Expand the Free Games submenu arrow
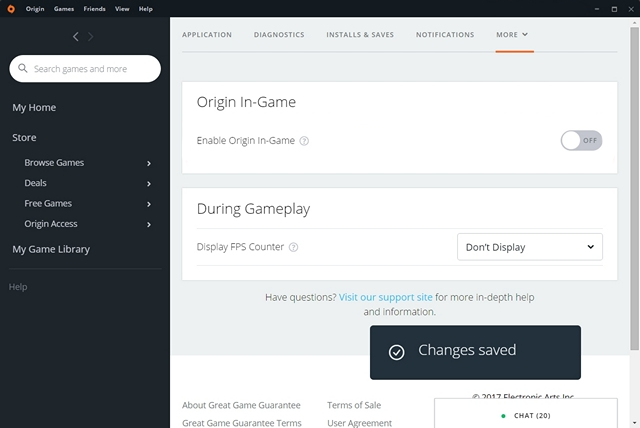The height and width of the screenshot is (428, 640). (x=149, y=204)
